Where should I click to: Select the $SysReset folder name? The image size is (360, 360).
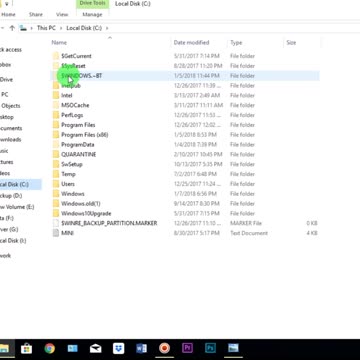coord(73,66)
